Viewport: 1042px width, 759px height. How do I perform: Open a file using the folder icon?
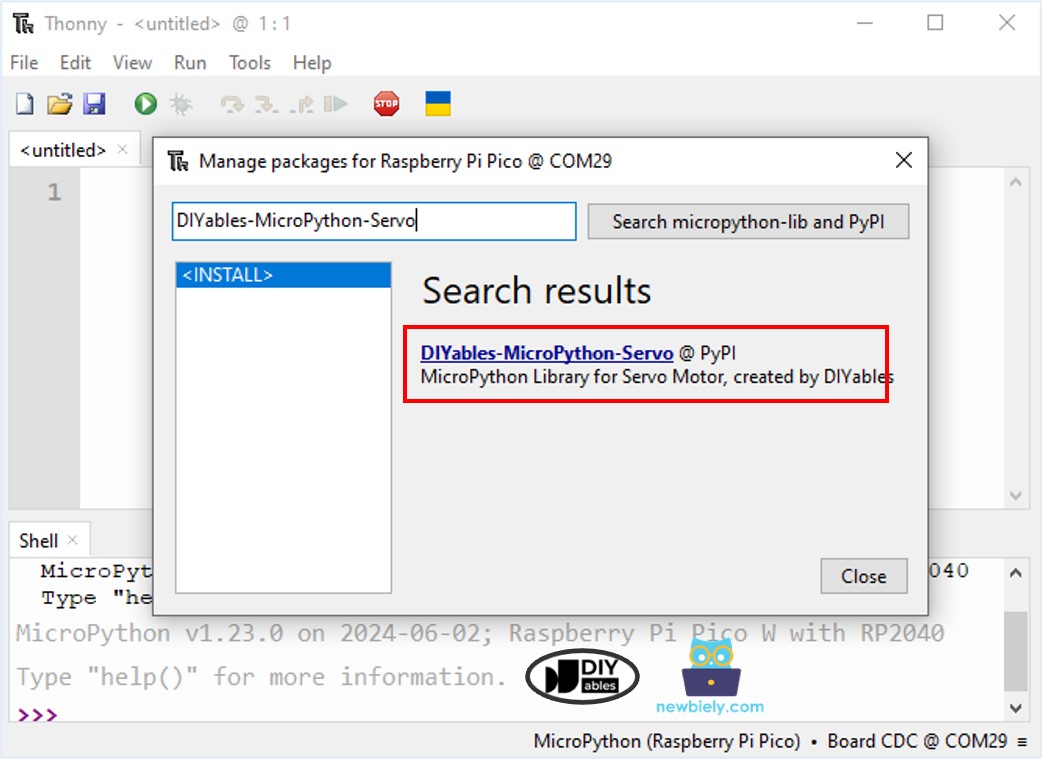pos(60,104)
